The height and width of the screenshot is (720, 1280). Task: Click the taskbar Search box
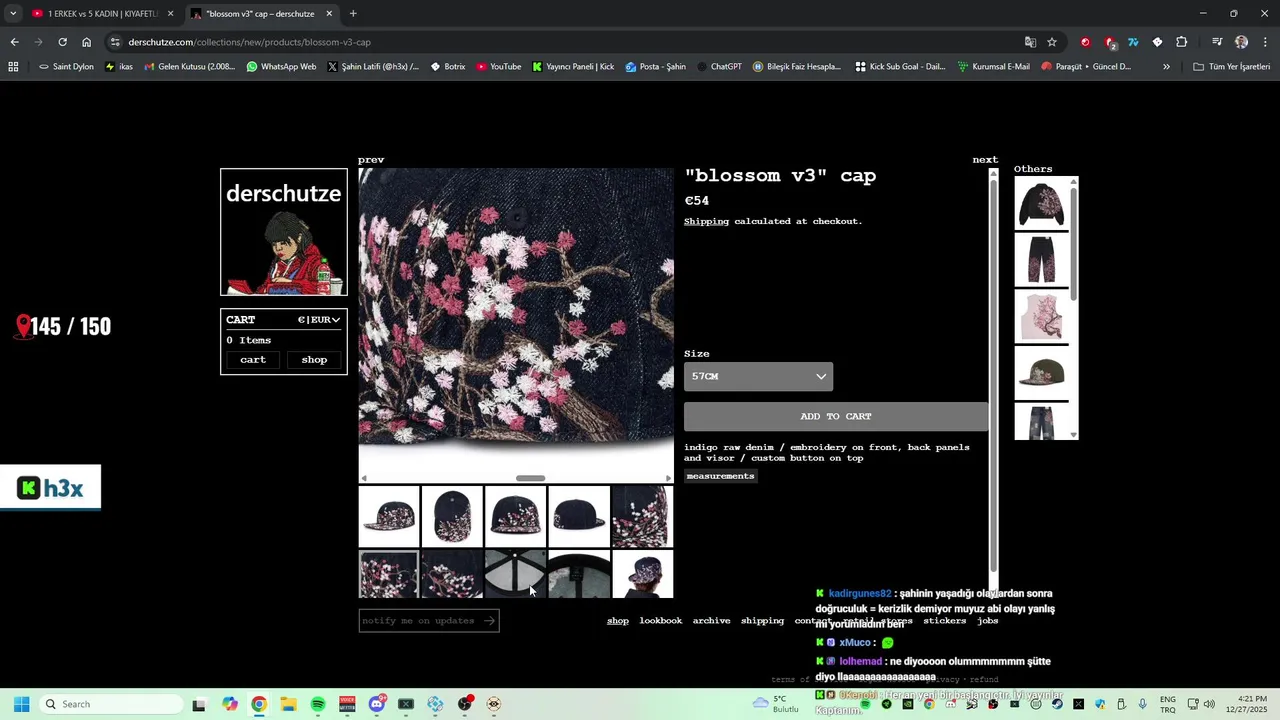[x=112, y=704]
